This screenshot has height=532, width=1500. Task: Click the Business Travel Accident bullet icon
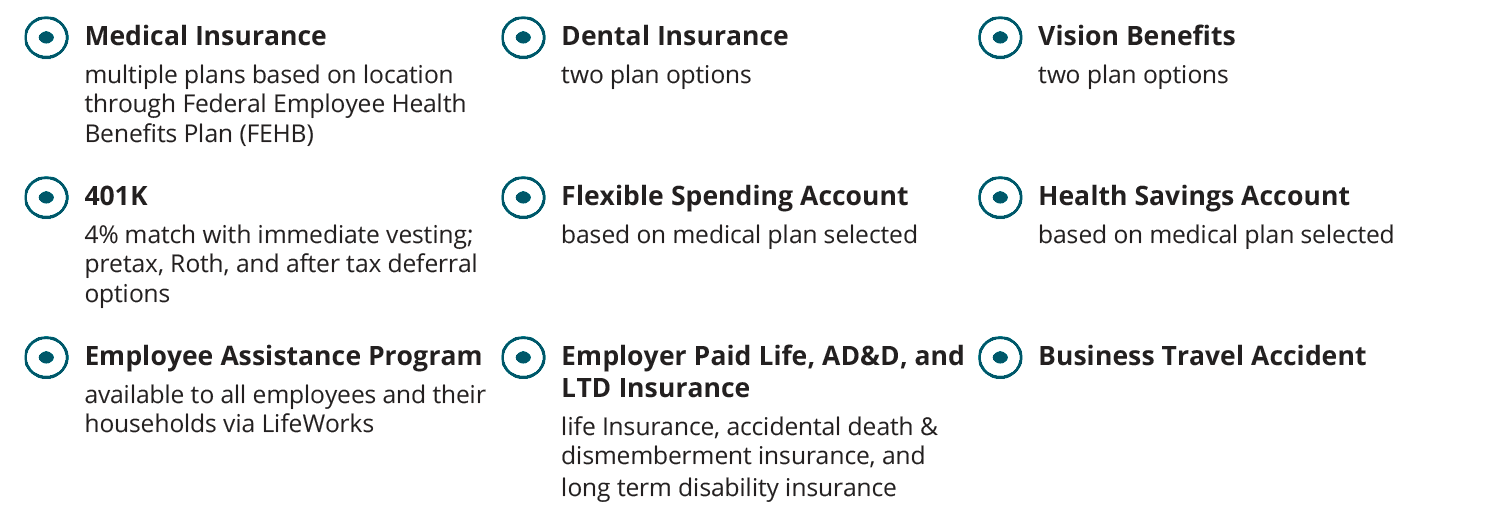pos(999,357)
